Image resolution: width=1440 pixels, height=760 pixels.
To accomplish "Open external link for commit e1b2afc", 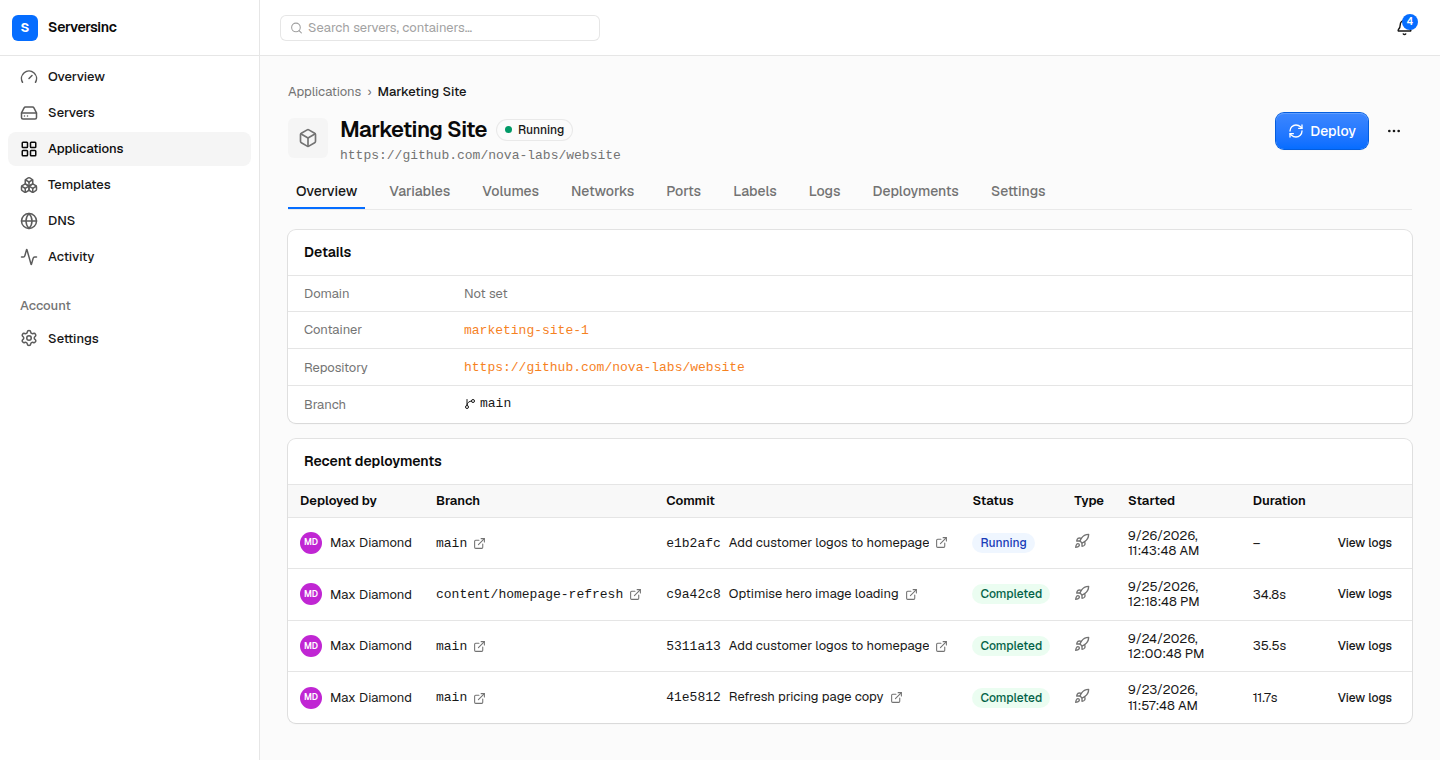I will (x=941, y=543).
